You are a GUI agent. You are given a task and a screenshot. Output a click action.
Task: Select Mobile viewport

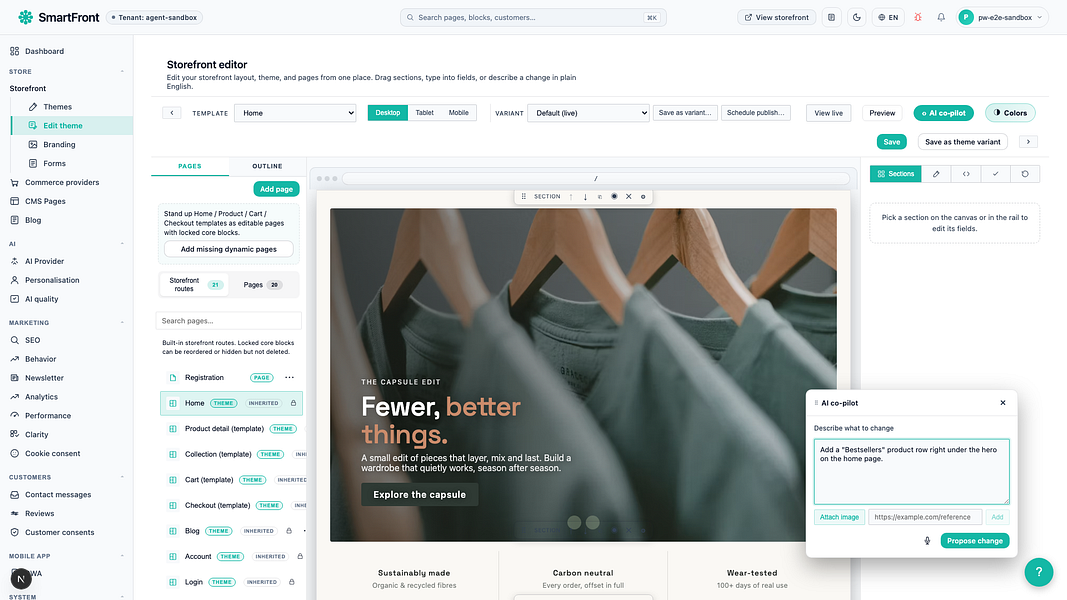coord(459,113)
